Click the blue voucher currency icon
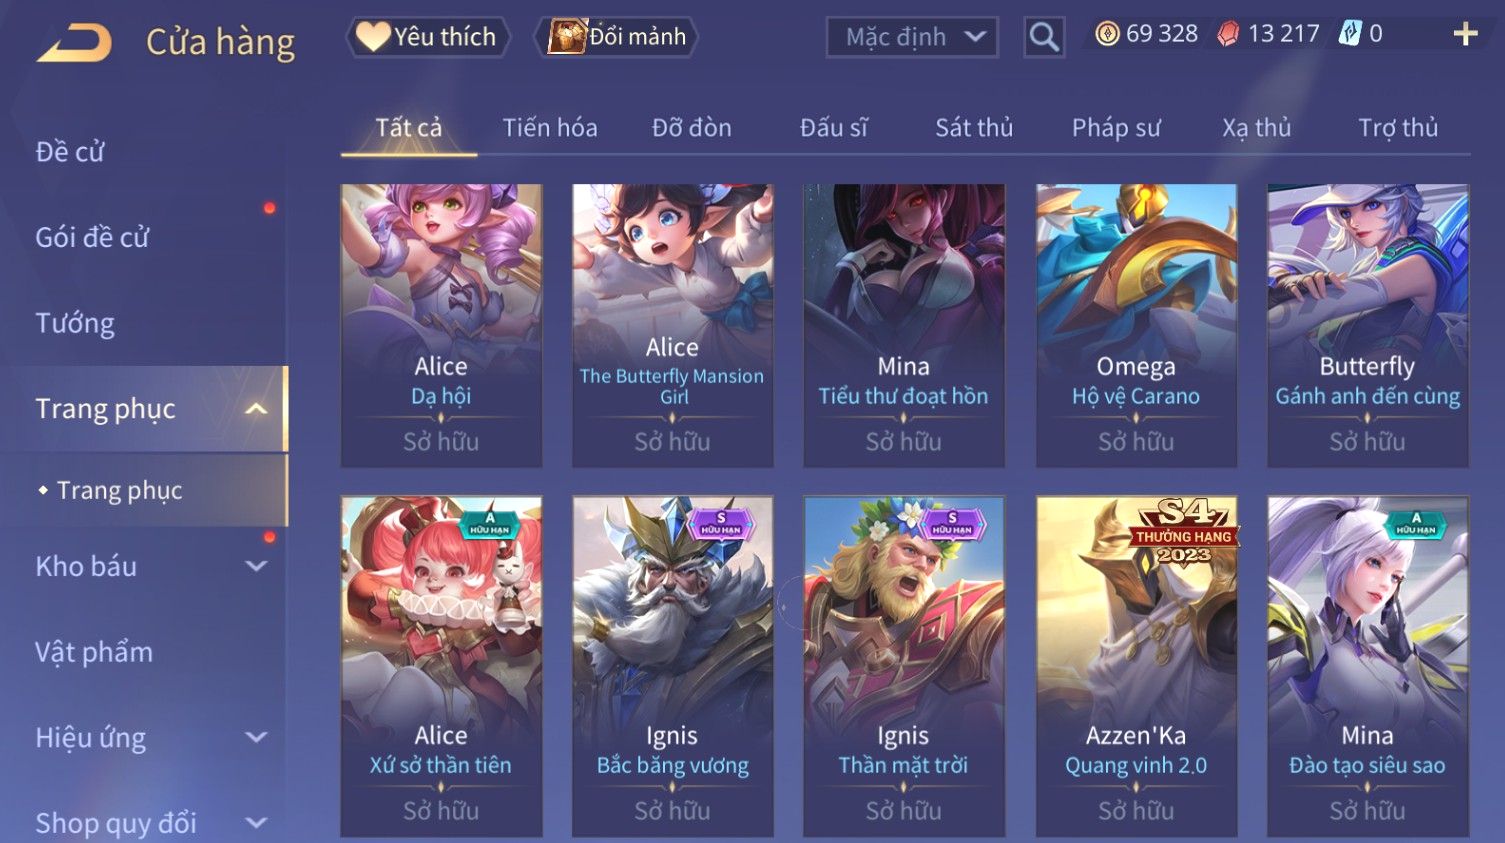 pyautogui.click(x=1350, y=34)
